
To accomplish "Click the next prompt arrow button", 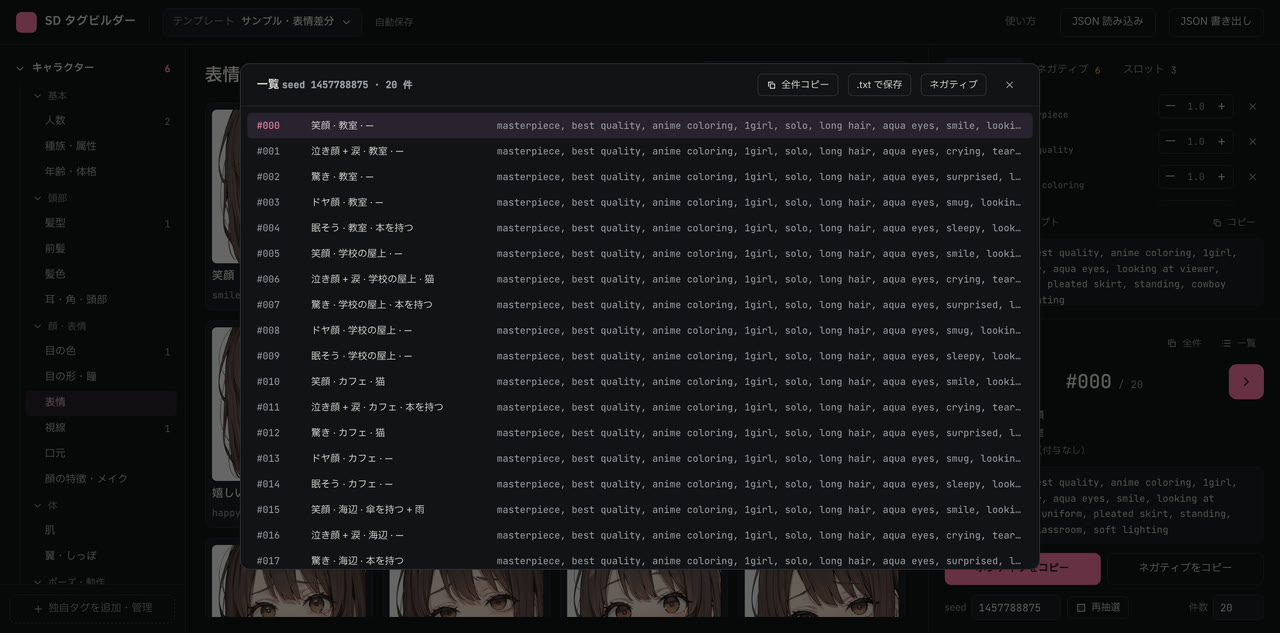I will (x=1246, y=382).
